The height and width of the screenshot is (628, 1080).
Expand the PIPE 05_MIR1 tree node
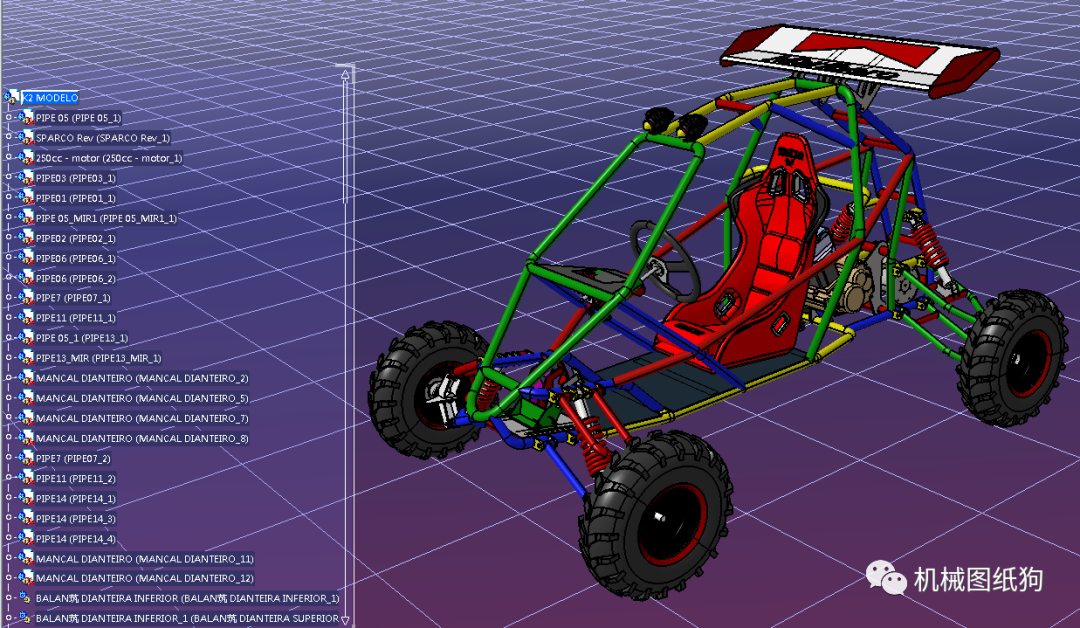click(8, 218)
